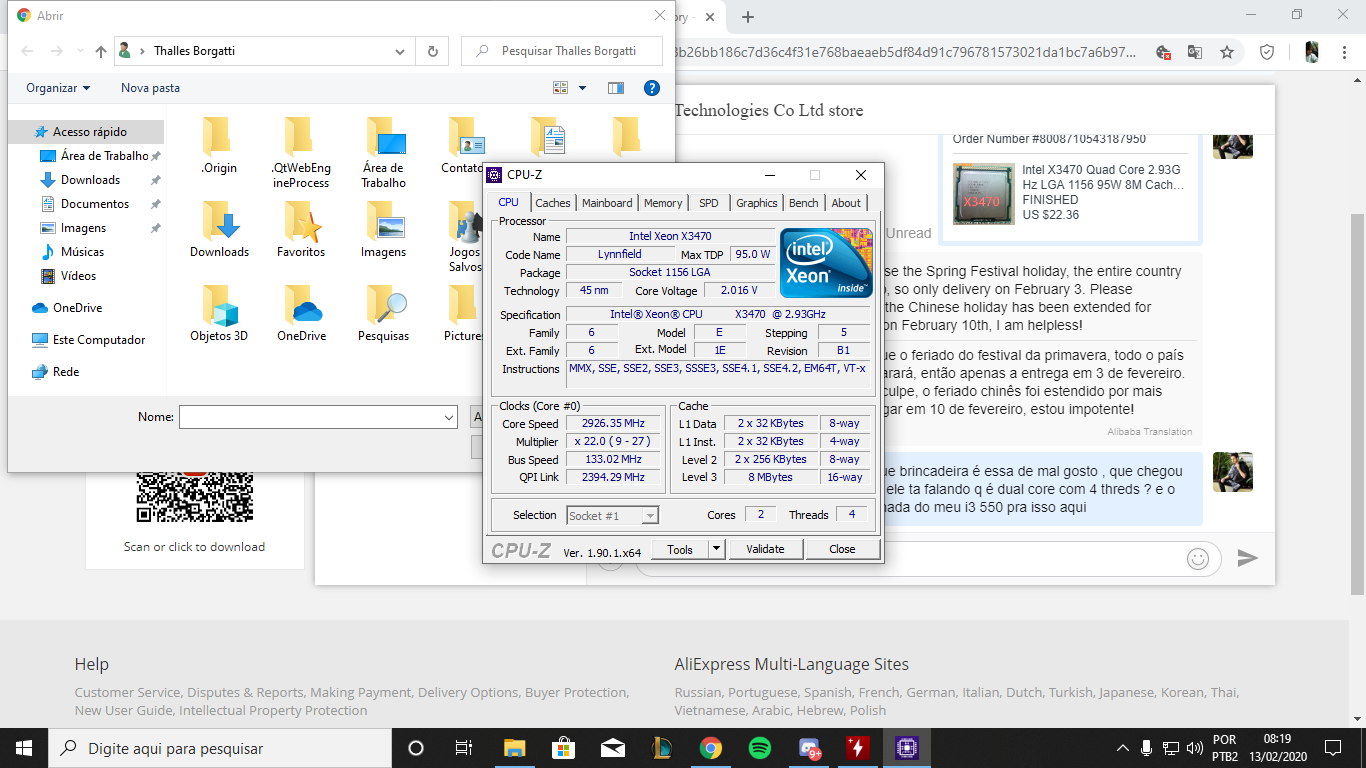Screen dimensions: 1366x768
Task: Select Documentos in navigation pane
Action: 95,204
